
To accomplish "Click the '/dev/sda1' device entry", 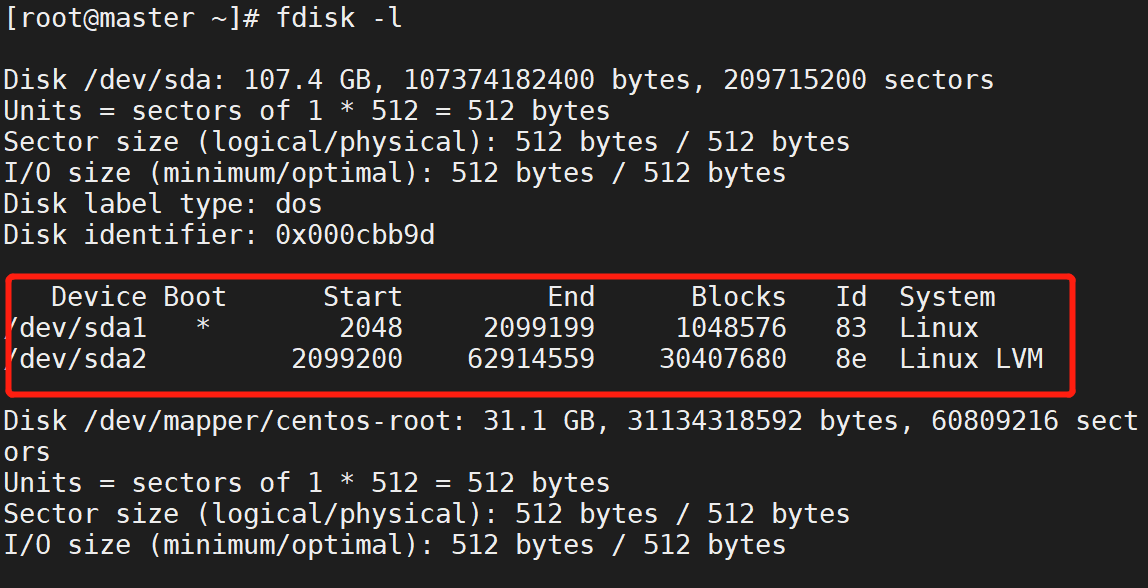I will pyautogui.click(x=78, y=328).
